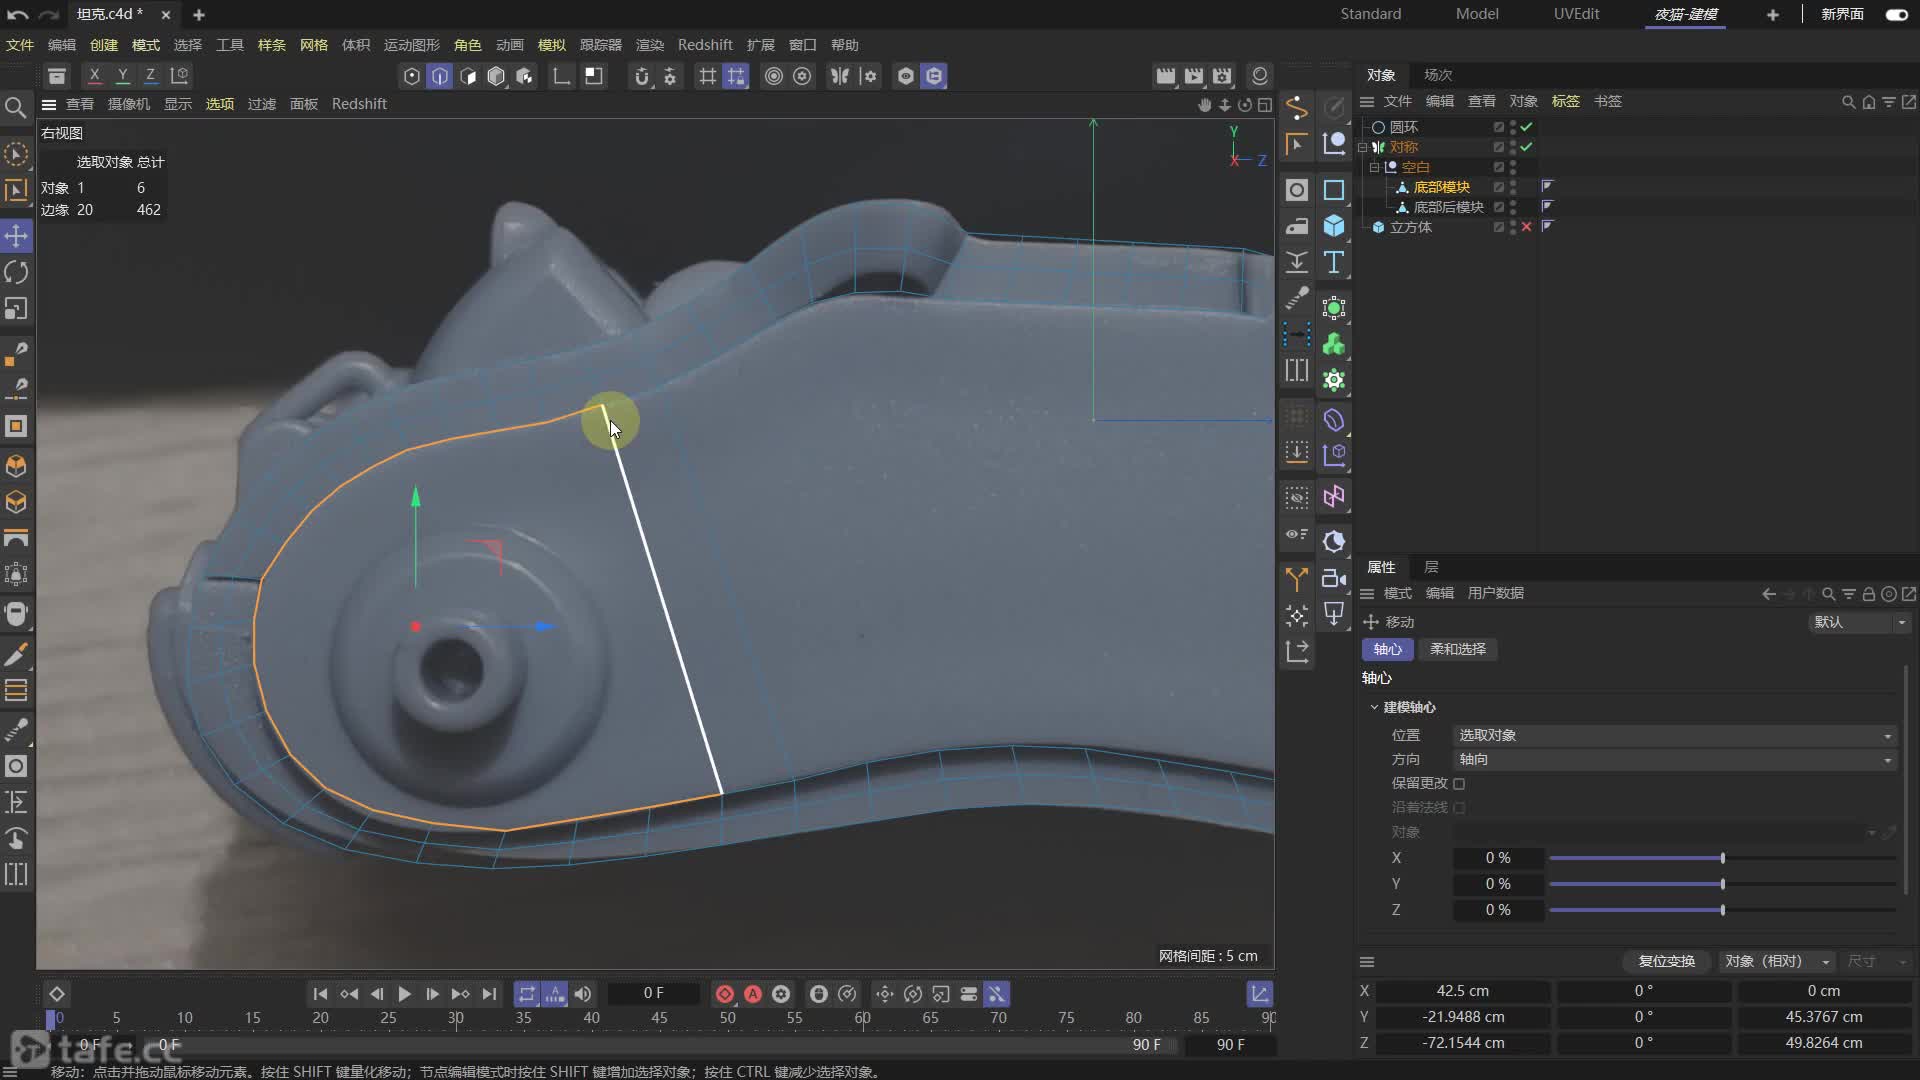
Task: Click the Record active objects button
Action: point(725,994)
